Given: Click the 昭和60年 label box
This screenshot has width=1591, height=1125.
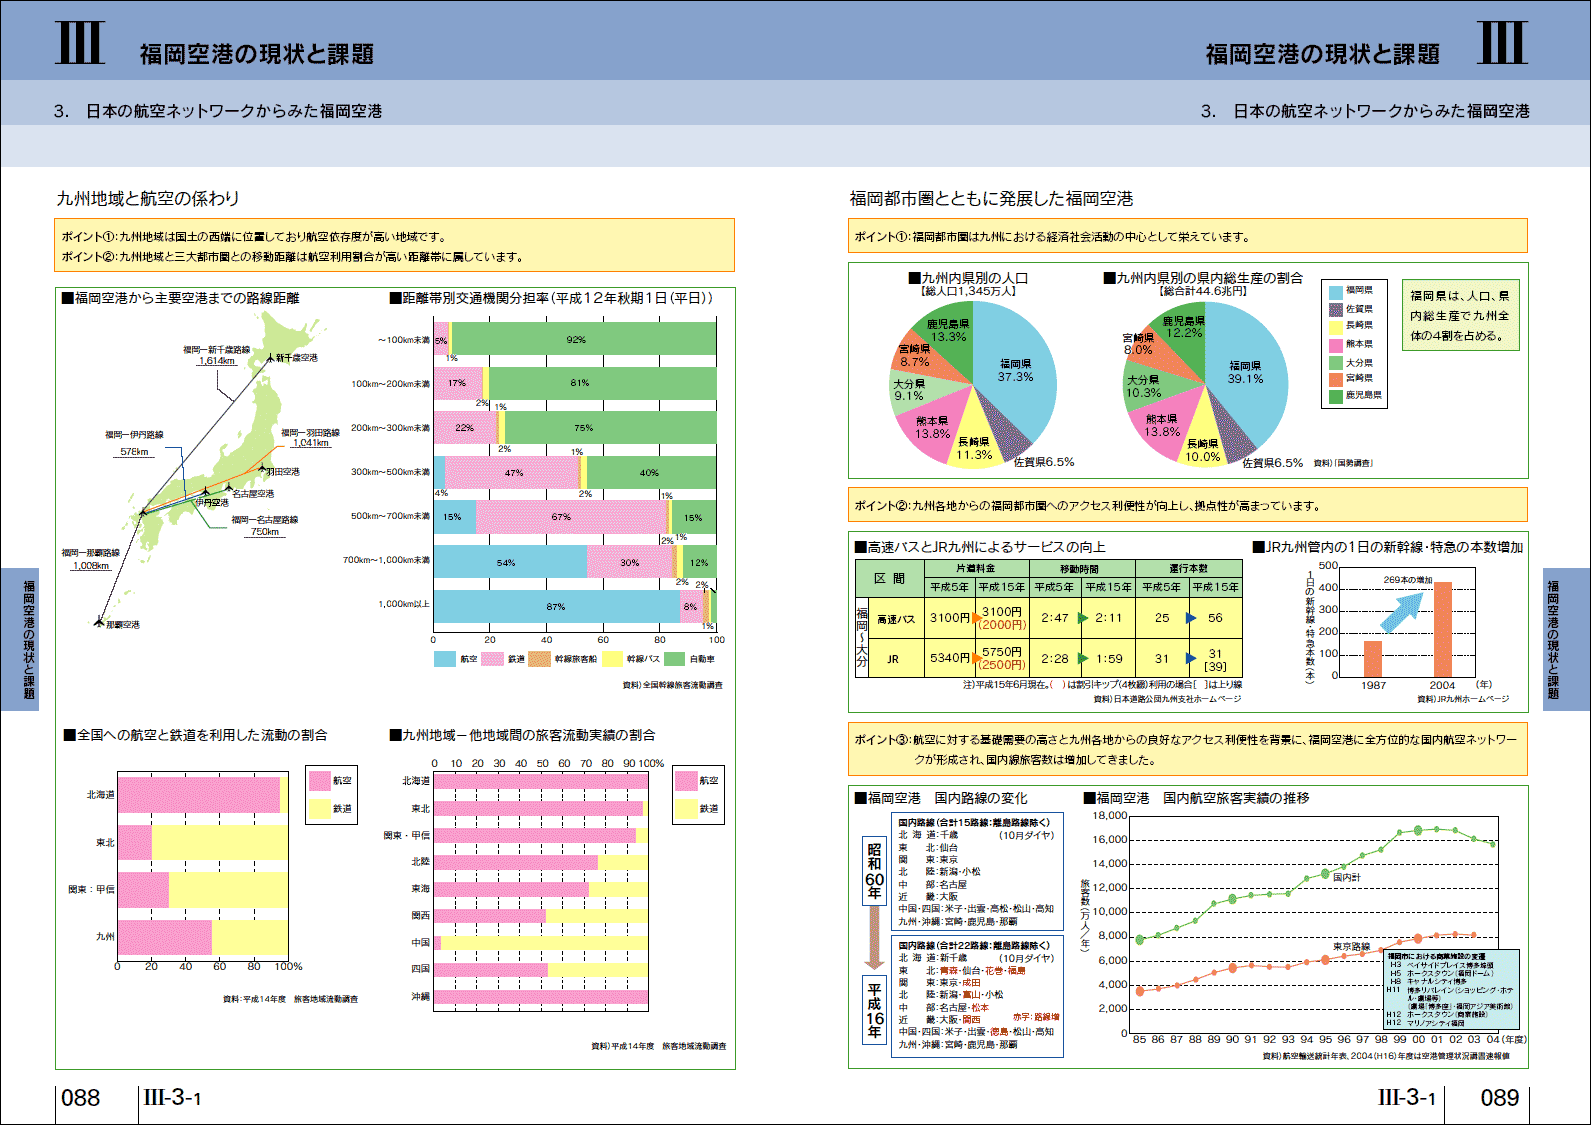Looking at the screenshot, I should pos(874,871).
